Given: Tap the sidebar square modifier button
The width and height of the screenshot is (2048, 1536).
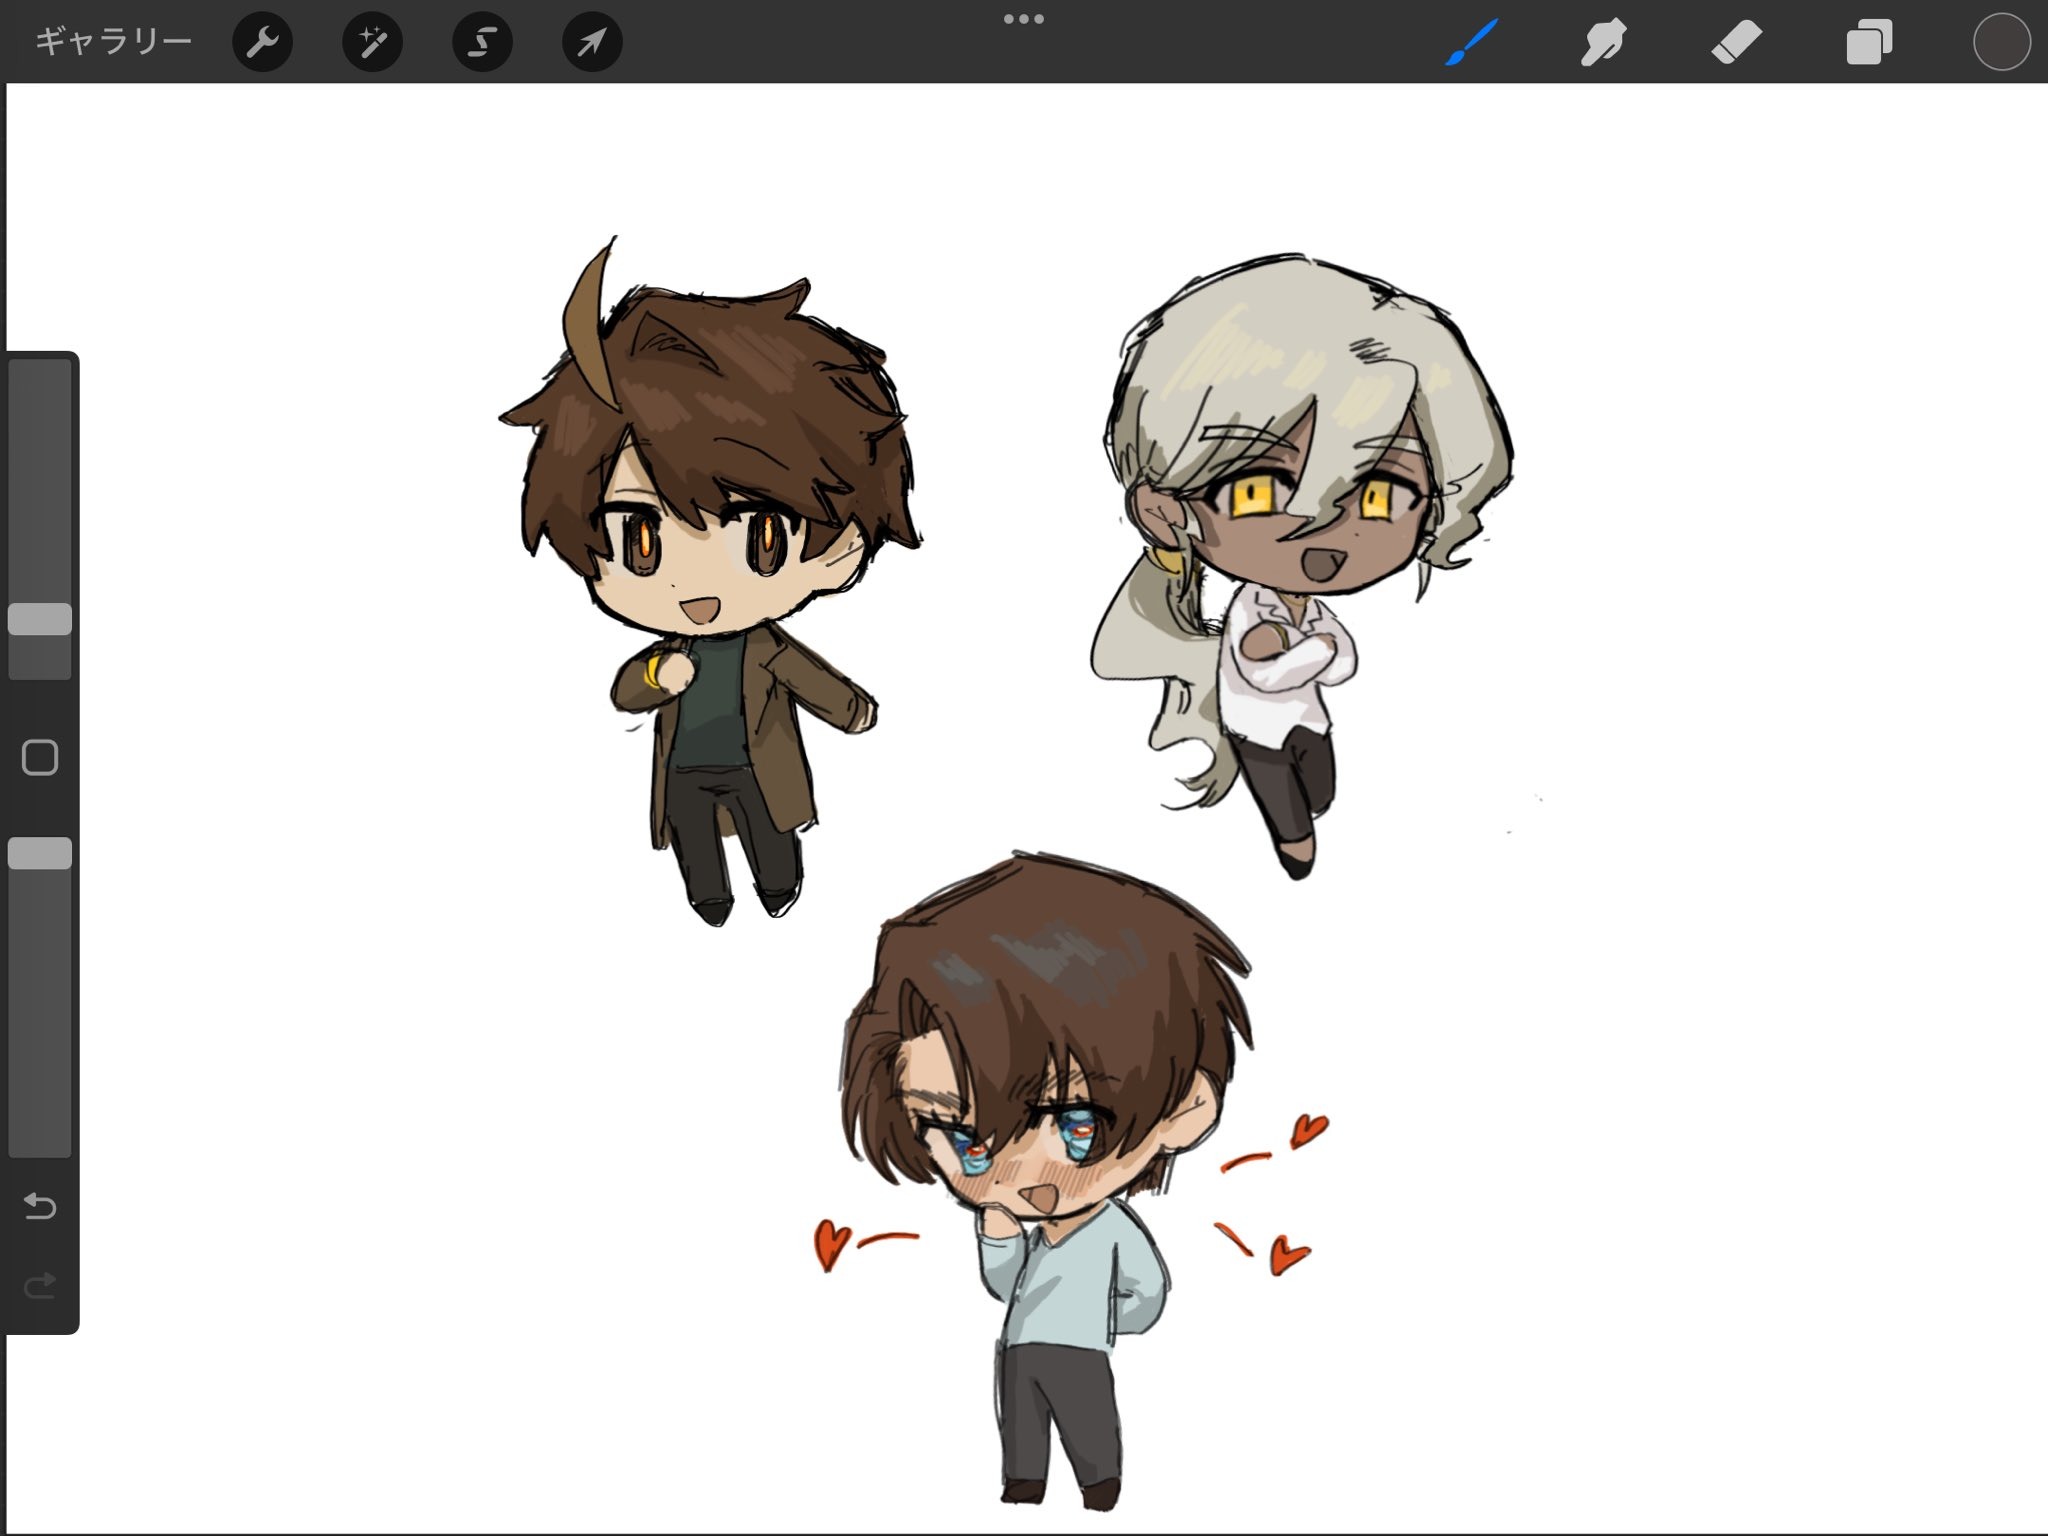Looking at the screenshot, I should point(40,758).
